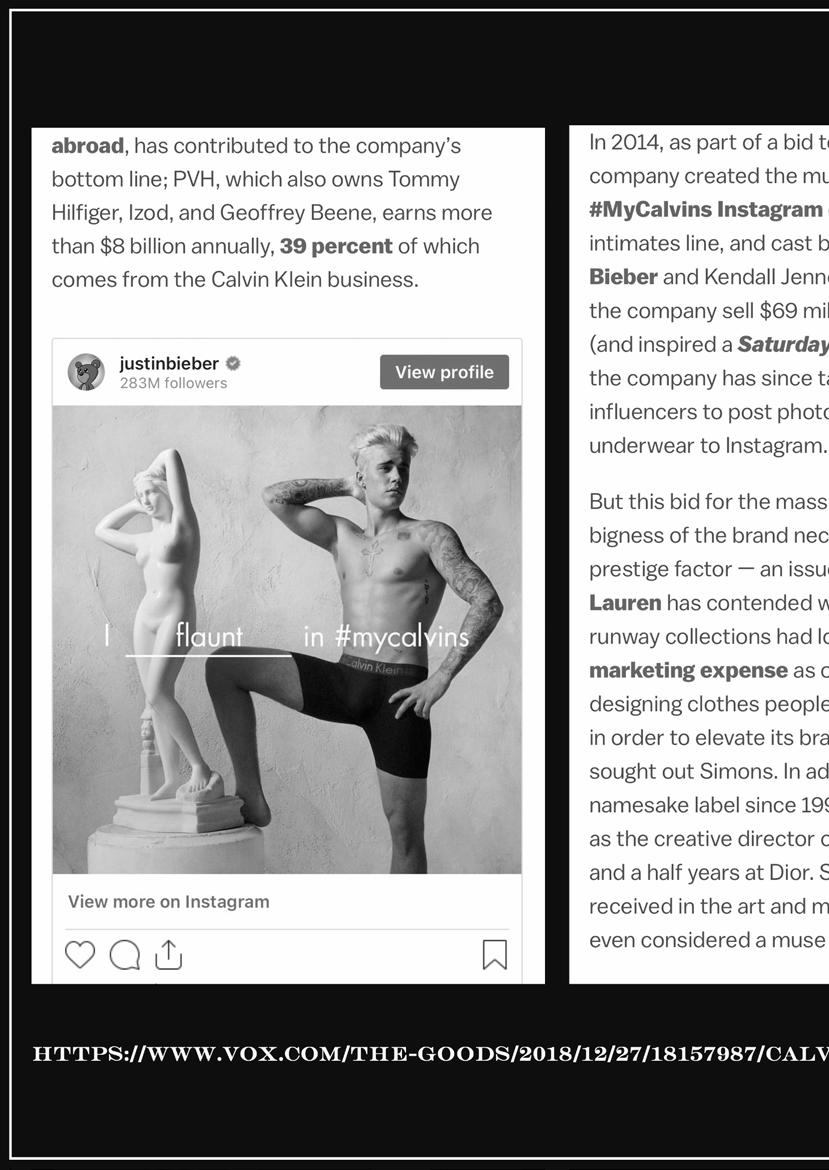Screen dimensions: 829x1170
Task: Click justinbieber's profile avatar
Action: point(86,372)
